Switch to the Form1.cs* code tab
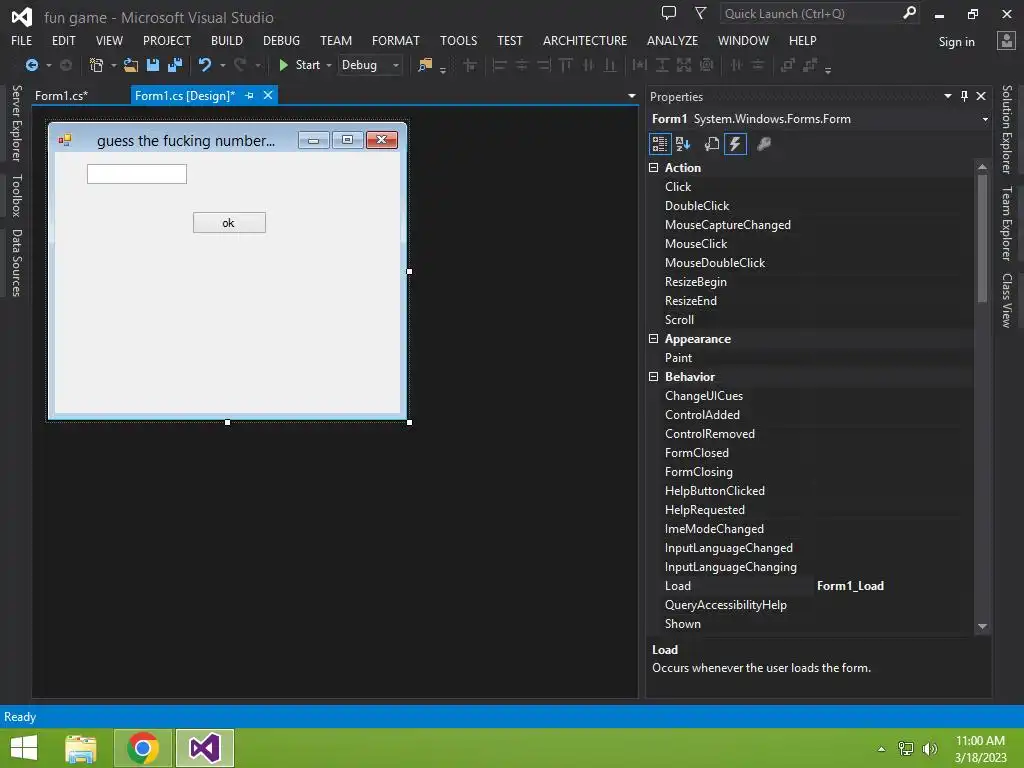 [61, 95]
